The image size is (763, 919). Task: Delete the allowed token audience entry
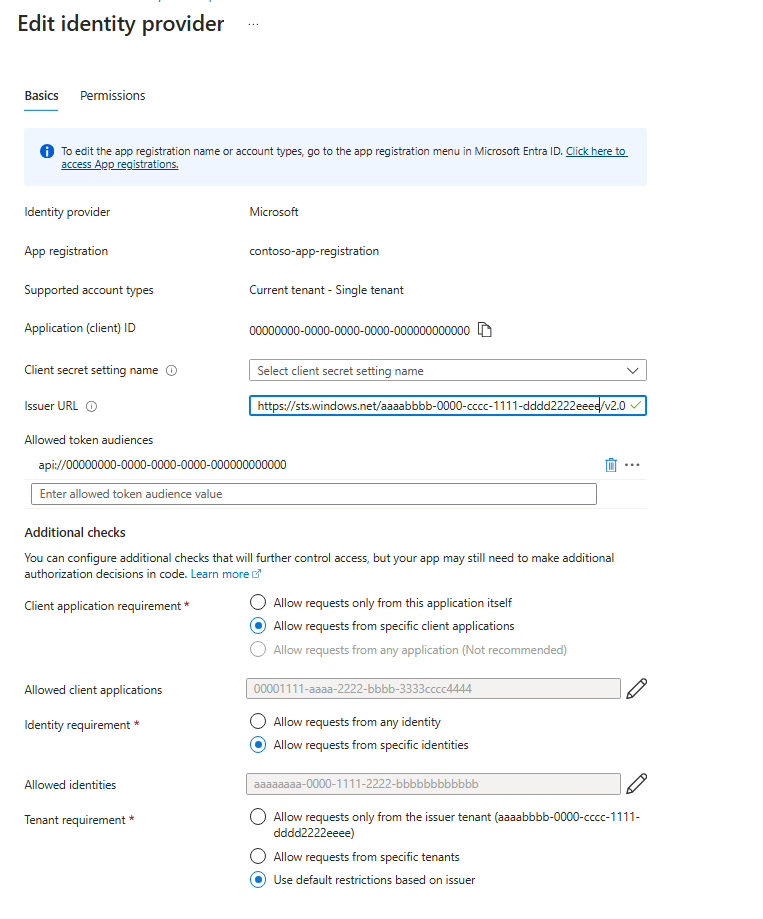tap(611, 465)
